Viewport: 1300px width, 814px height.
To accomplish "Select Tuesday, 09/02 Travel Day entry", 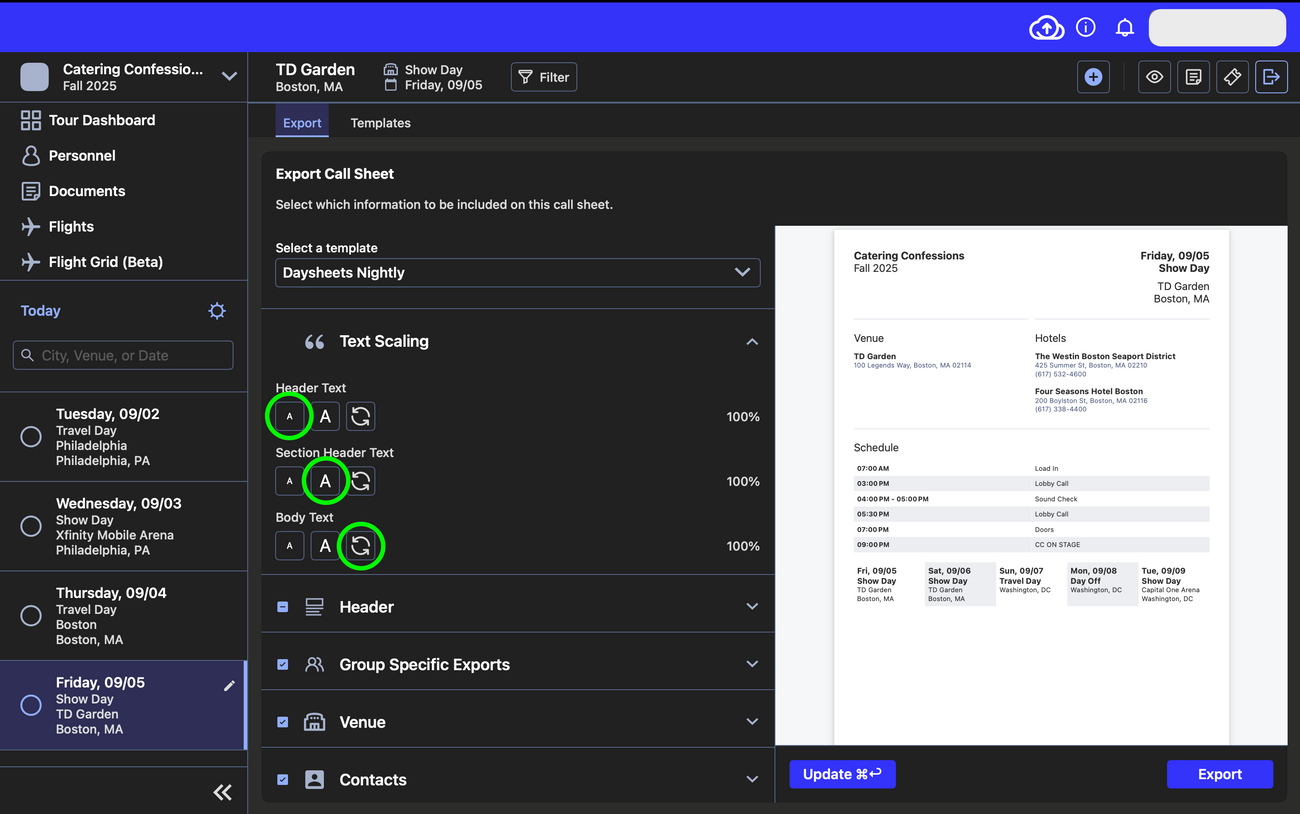I will 123,437.
